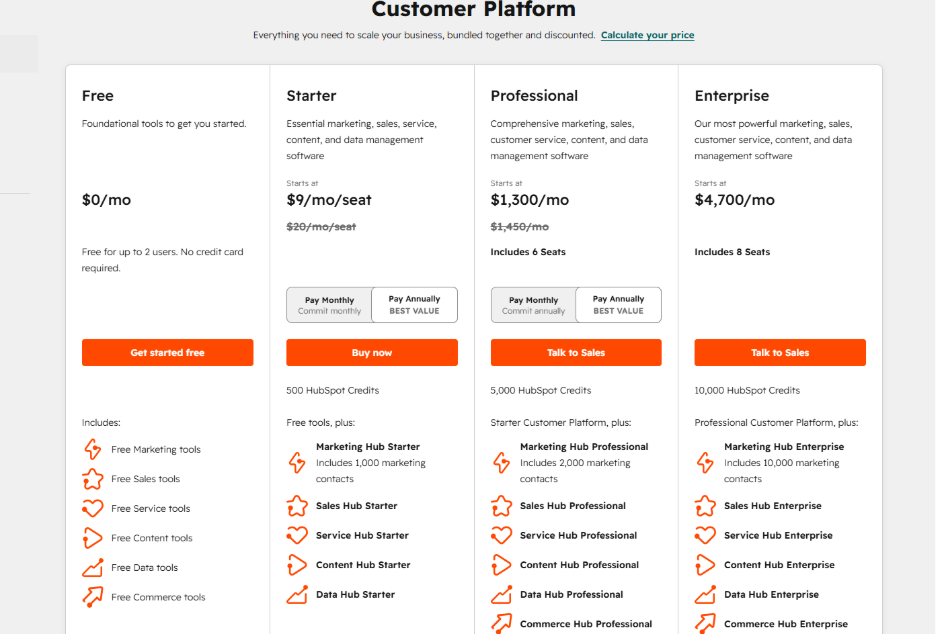Click the Data Hub Enterprise label

click(x=771, y=595)
